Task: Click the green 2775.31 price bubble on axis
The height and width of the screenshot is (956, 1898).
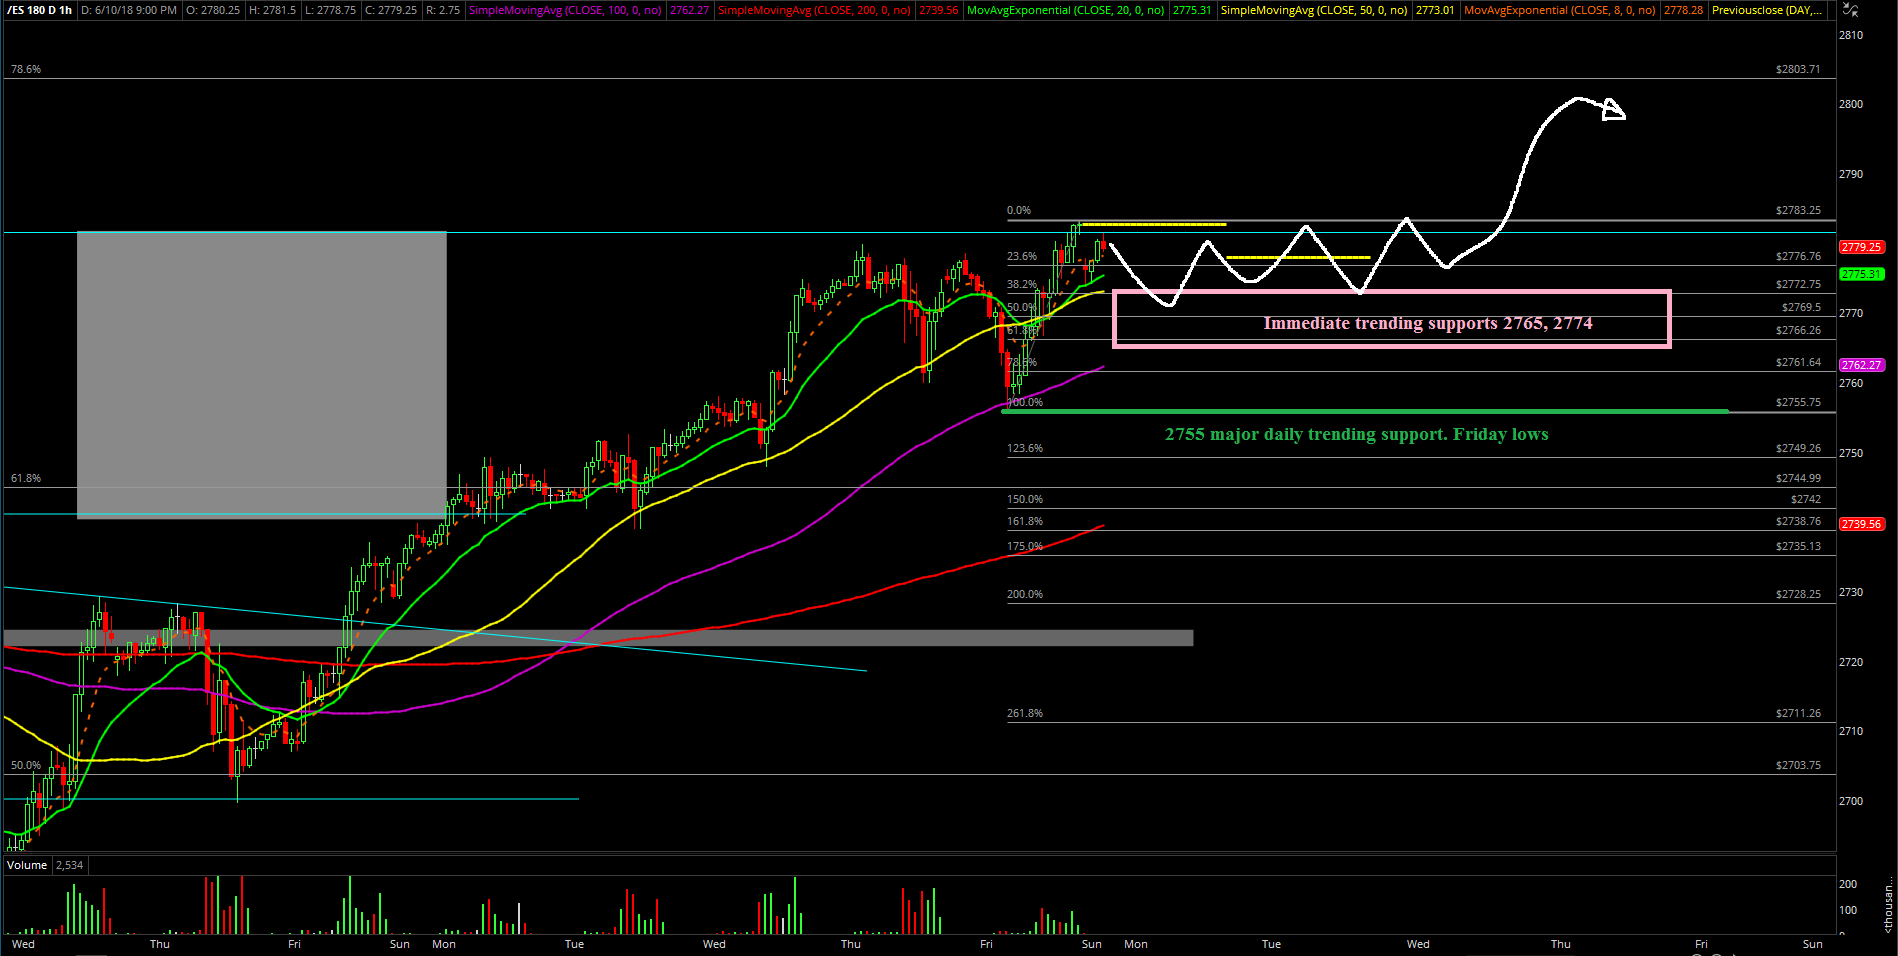Action: pyautogui.click(x=1861, y=274)
